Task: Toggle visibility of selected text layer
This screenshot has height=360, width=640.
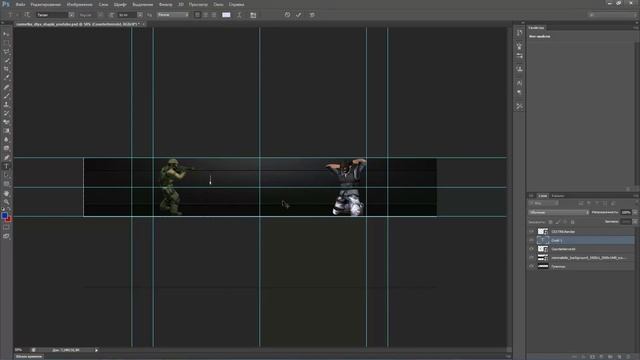Action: pos(531,240)
